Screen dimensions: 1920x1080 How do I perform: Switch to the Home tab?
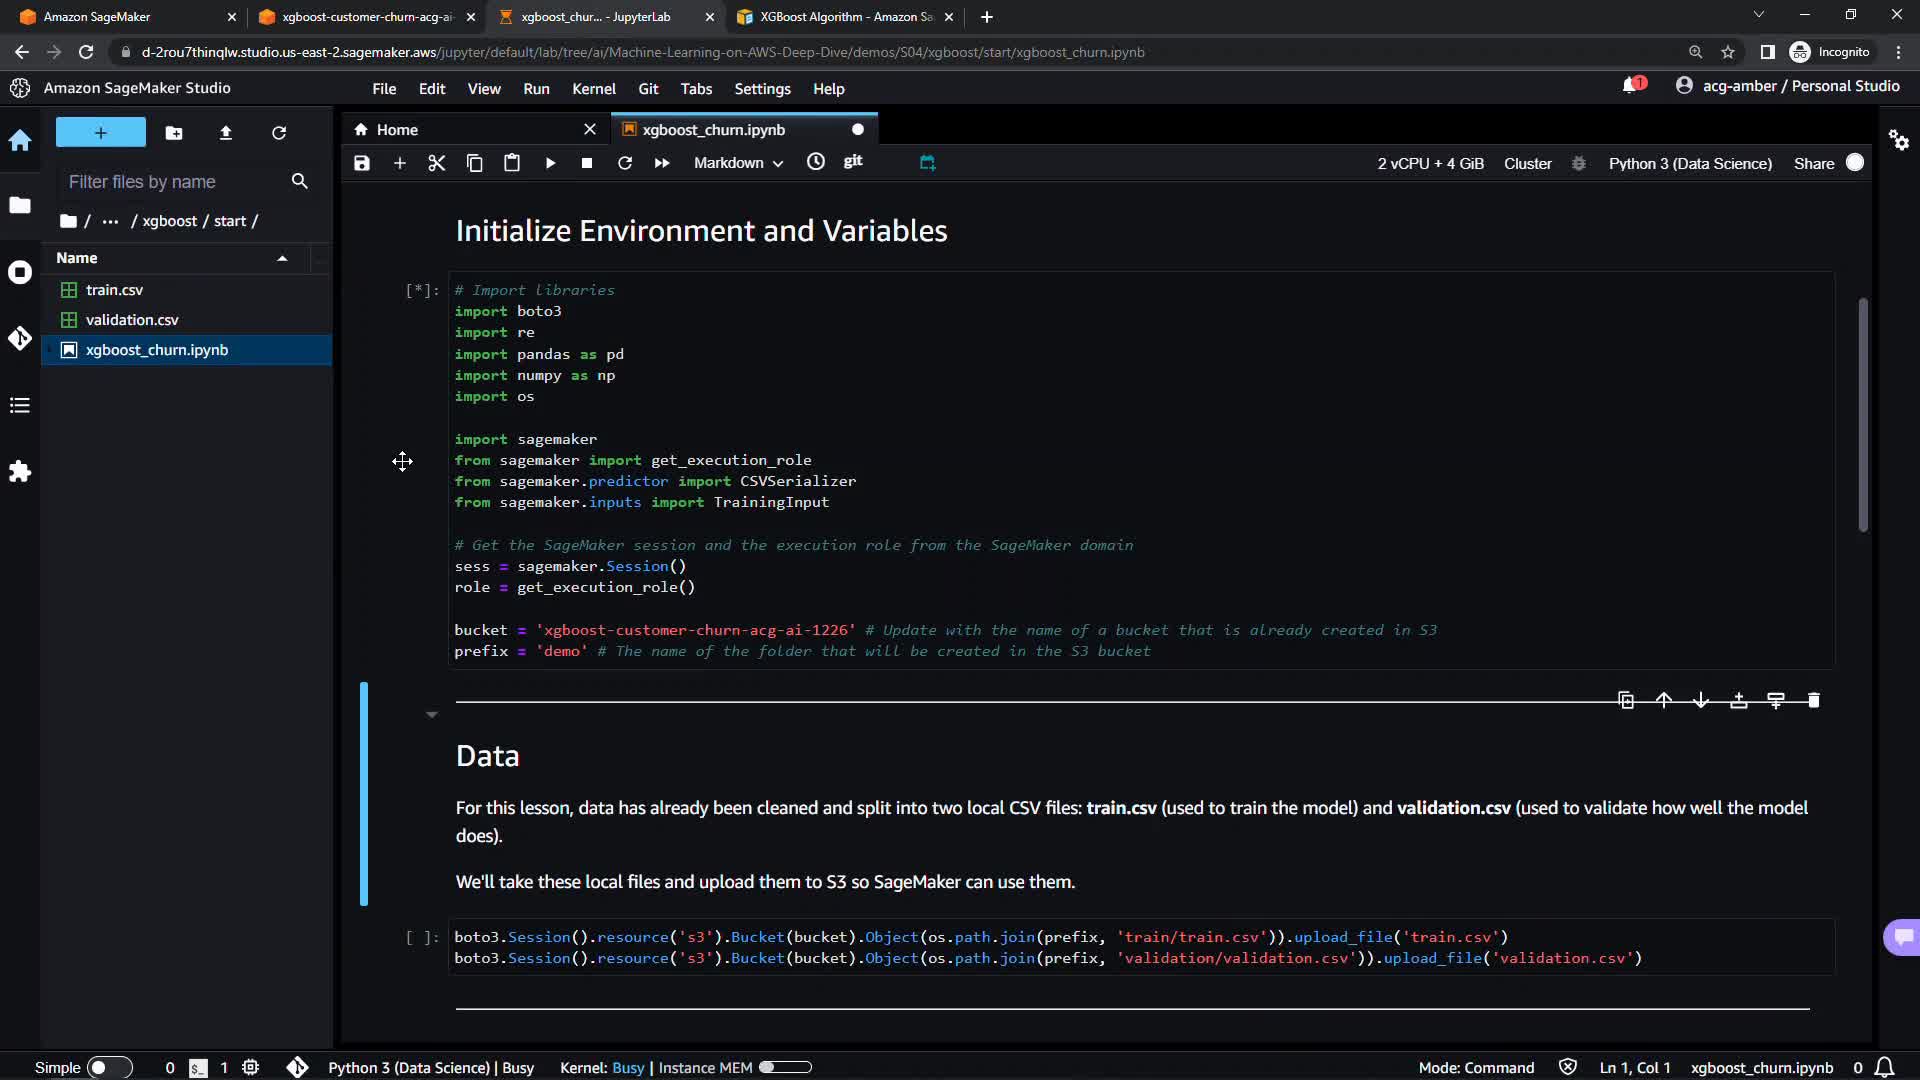(x=397, y=130)
